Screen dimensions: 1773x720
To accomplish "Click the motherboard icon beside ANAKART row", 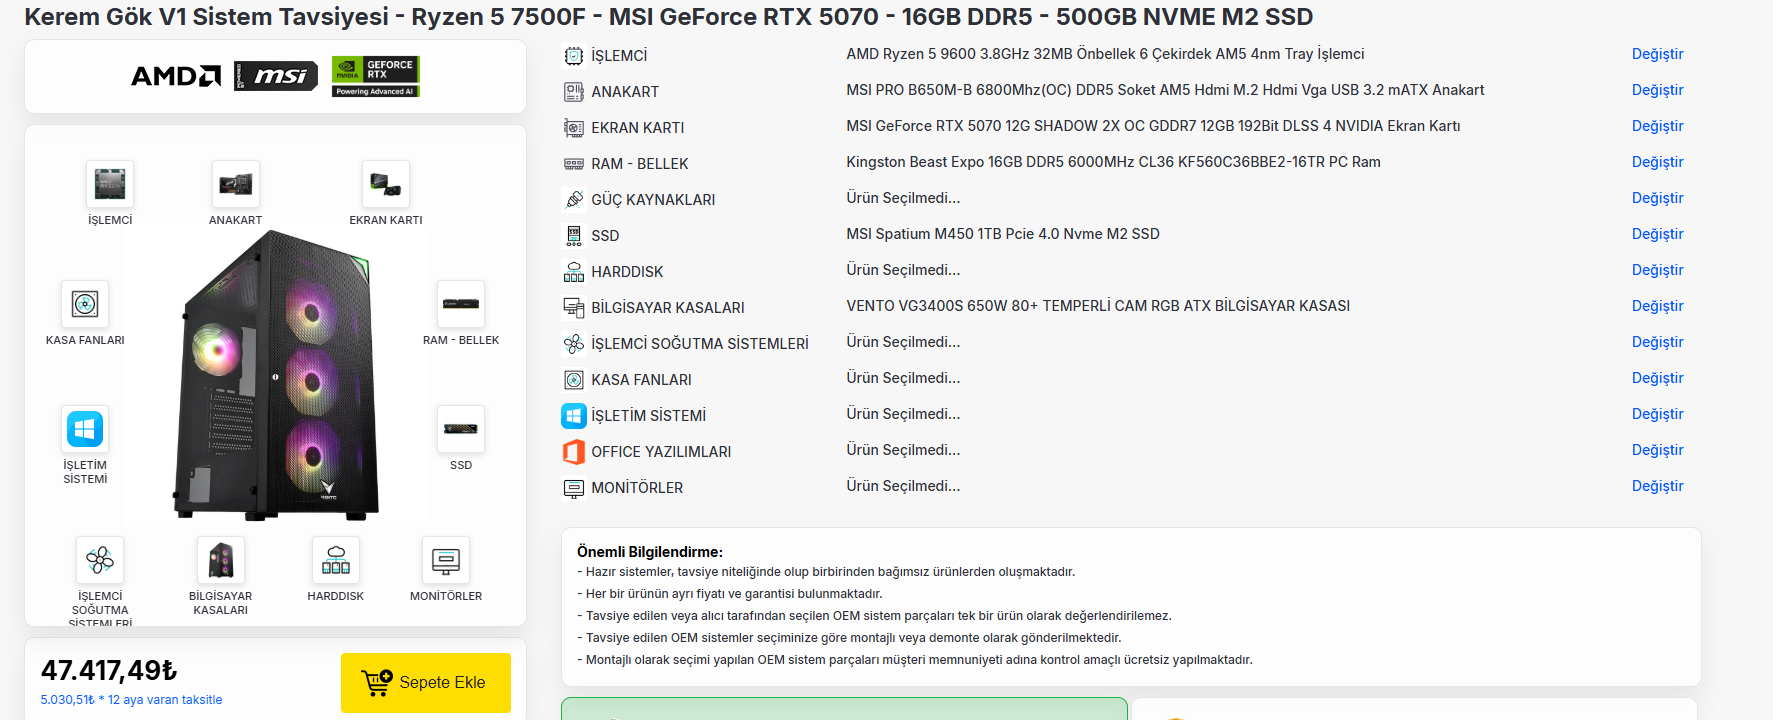I will click(x=574, y=92).
